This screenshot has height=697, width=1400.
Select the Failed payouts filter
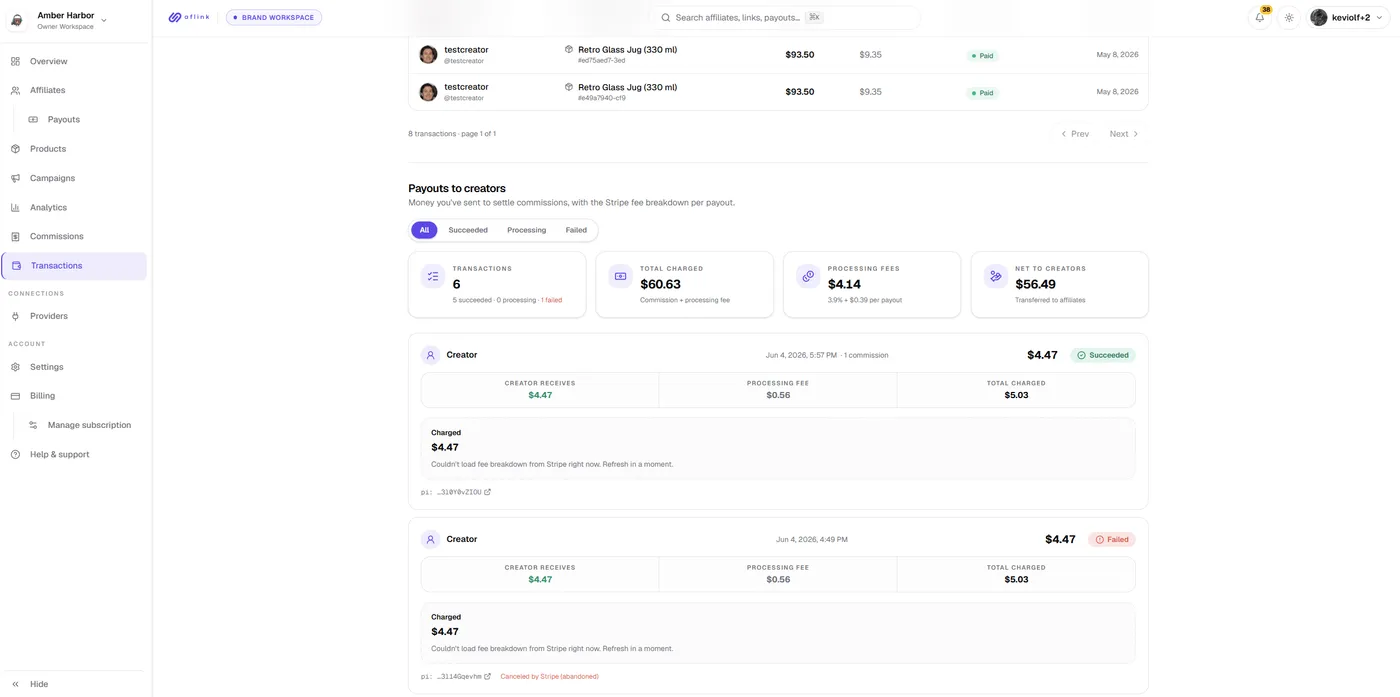click(576, 230)
